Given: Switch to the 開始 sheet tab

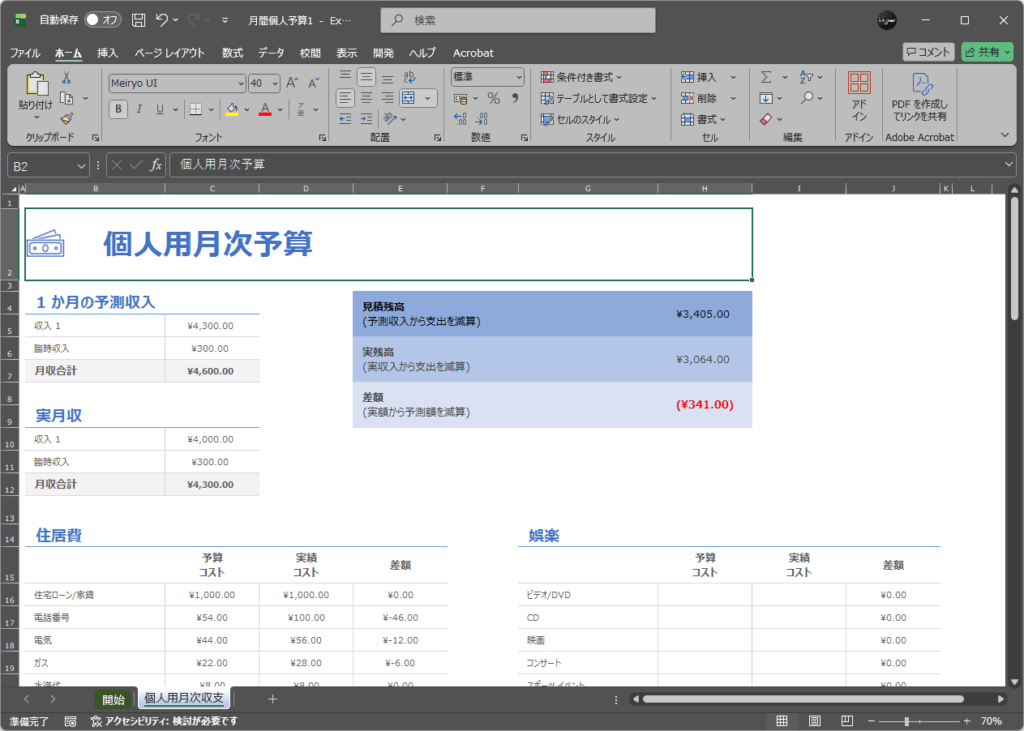Looking at the screenshot, I should pyautogui.click(x=113, y=700).
